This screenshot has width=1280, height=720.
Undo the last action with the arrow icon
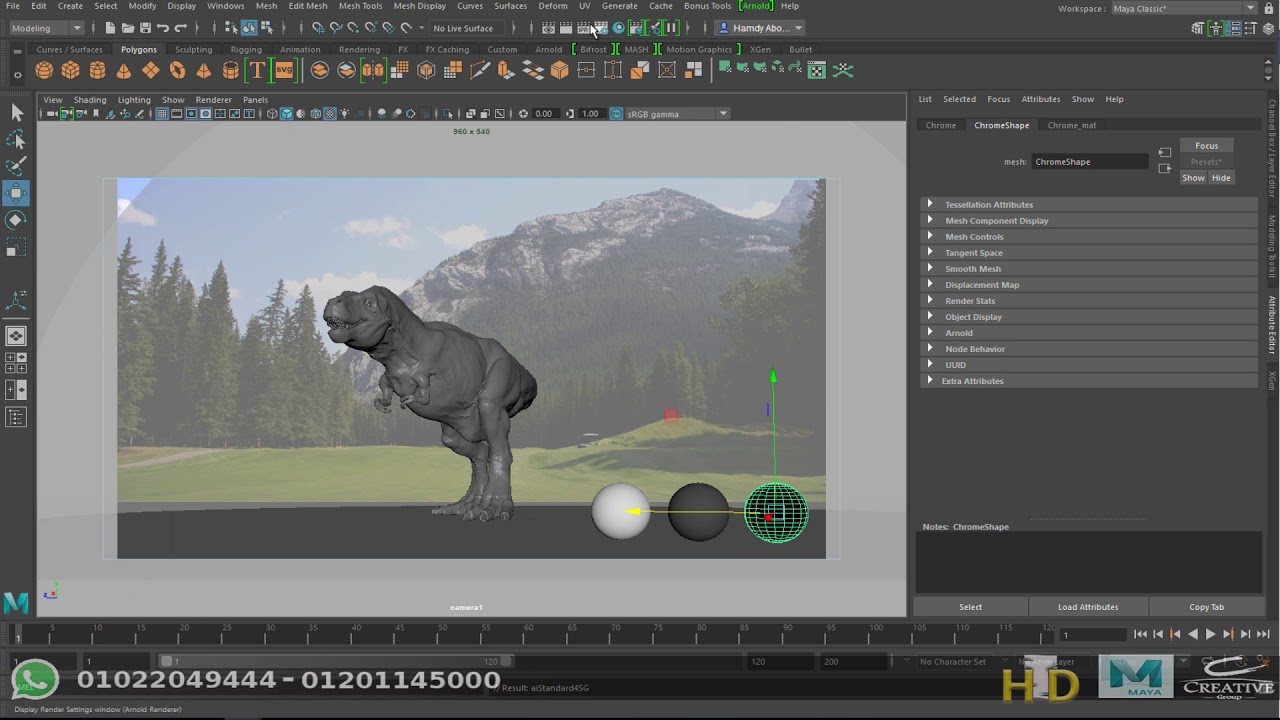coord(163,28)
